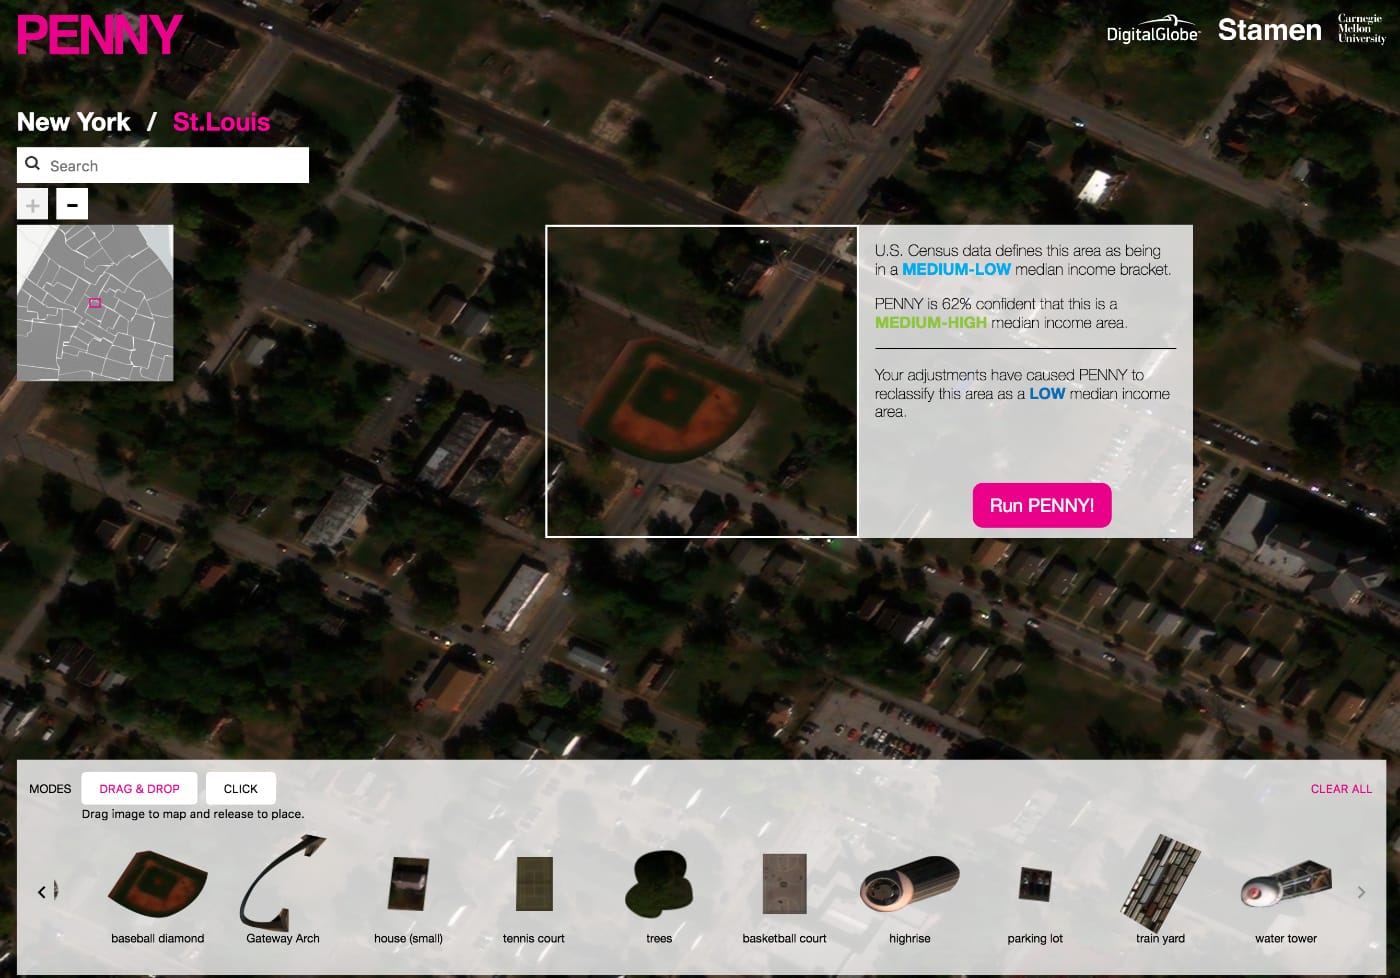Click inside the Search field
This screenshot has height=978, width=1400.
(x=160, y=164)
